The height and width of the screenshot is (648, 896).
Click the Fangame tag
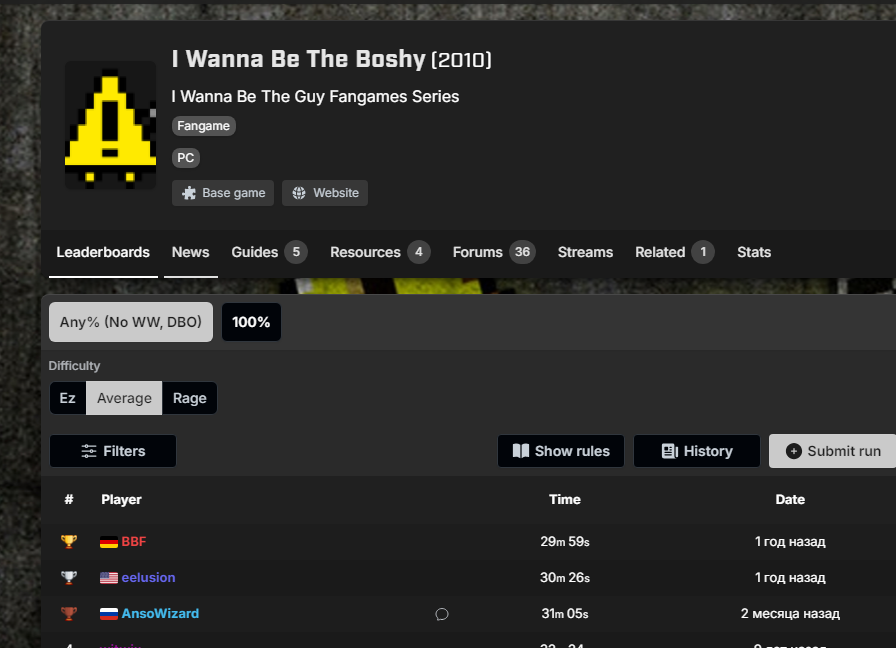tap(203, 126)
